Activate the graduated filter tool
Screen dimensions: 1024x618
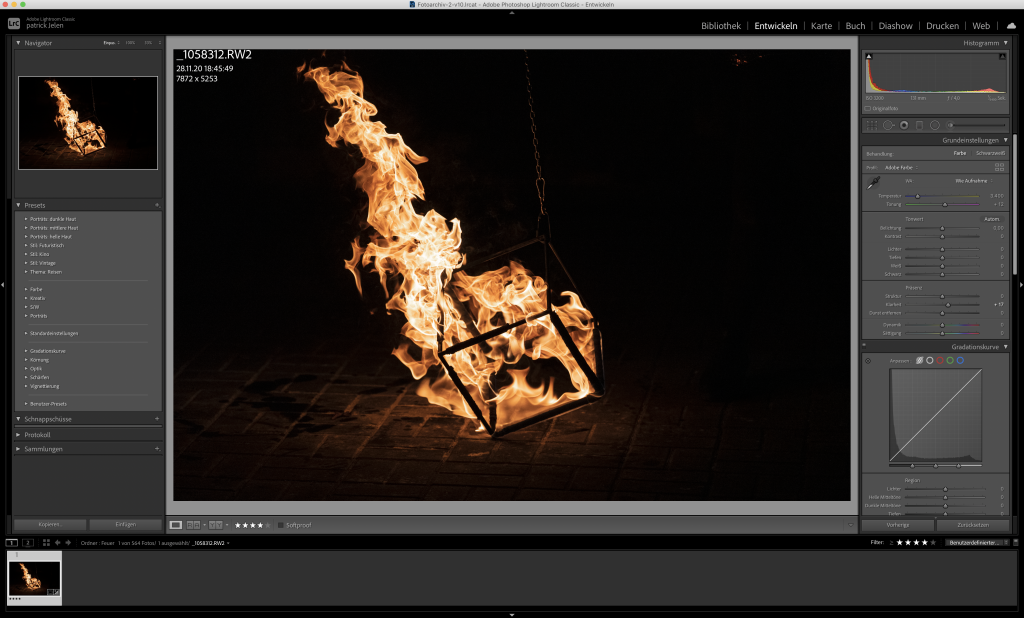click(919, 125)
